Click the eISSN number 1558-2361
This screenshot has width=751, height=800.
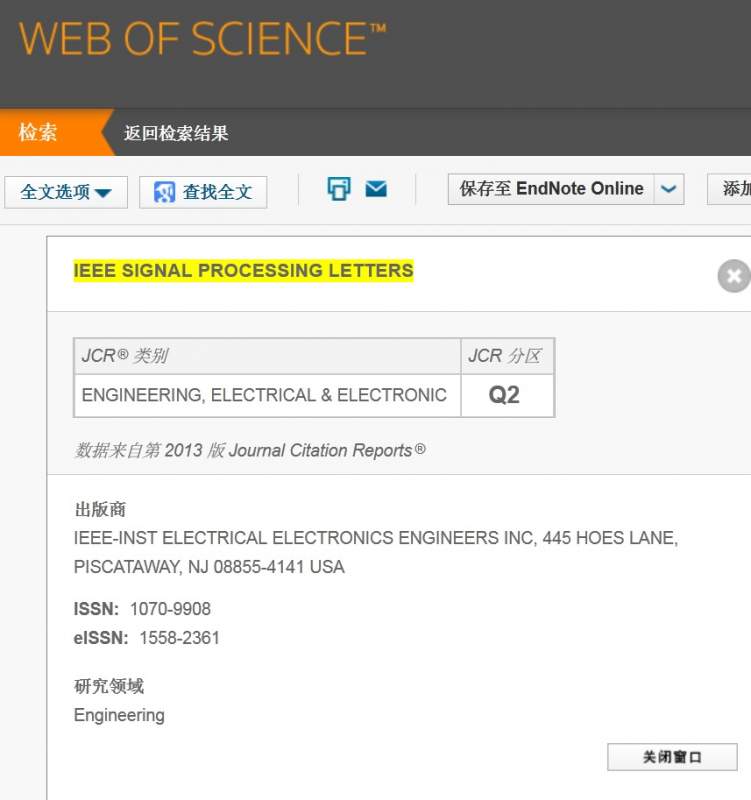(179, 638)
